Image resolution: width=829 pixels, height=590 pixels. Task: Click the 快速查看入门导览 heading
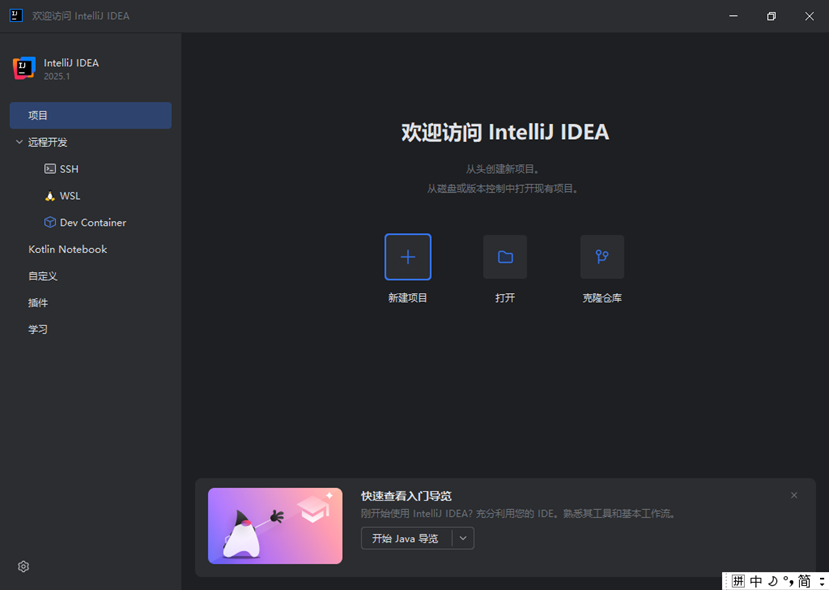tap(406, 496)
